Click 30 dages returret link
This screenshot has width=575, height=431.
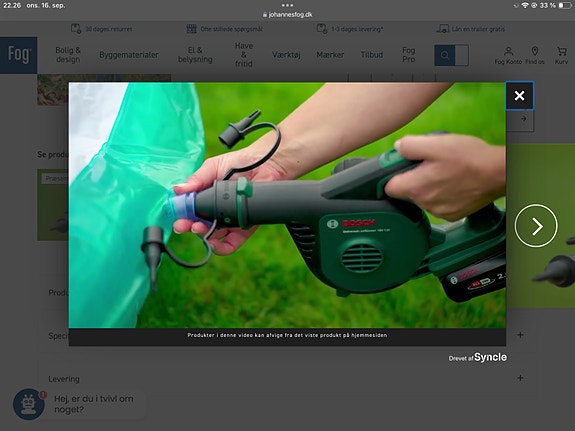(x=102, y=29)
